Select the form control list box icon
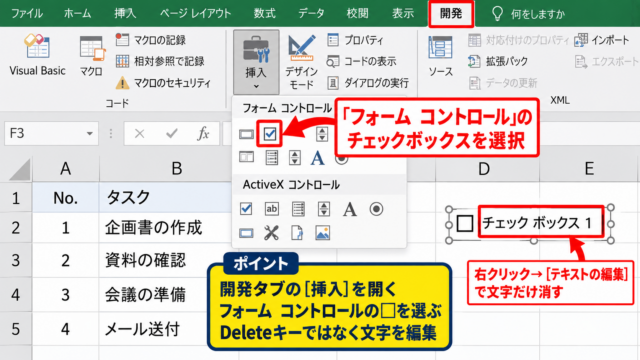The height and width of the screenshot is (360, 640). [271, 158]
